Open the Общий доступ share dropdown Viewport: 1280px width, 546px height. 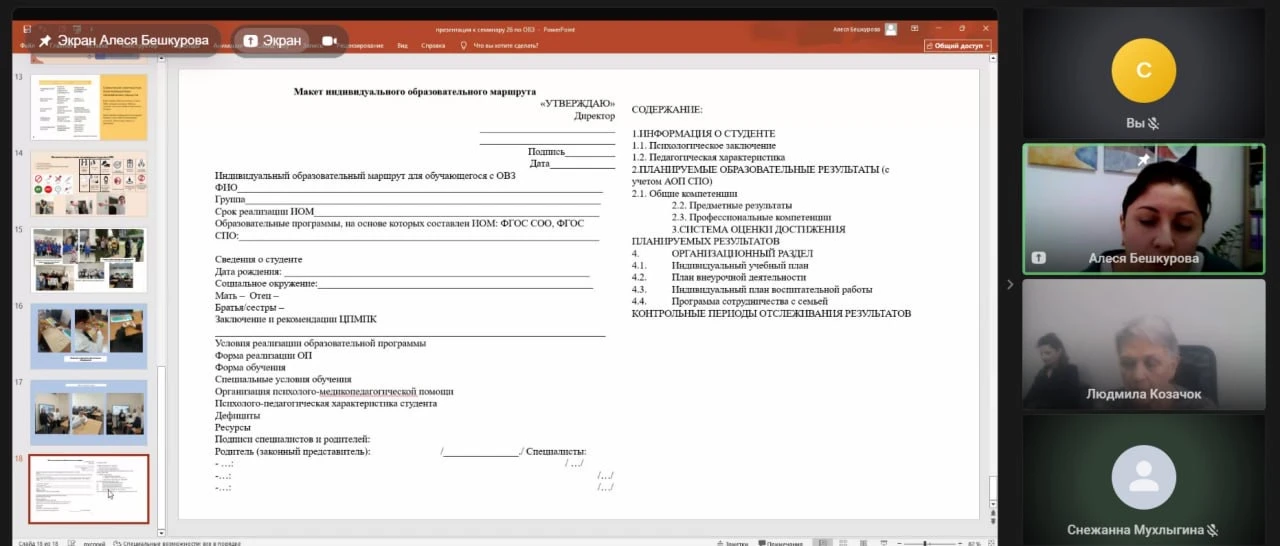[957, 46]
